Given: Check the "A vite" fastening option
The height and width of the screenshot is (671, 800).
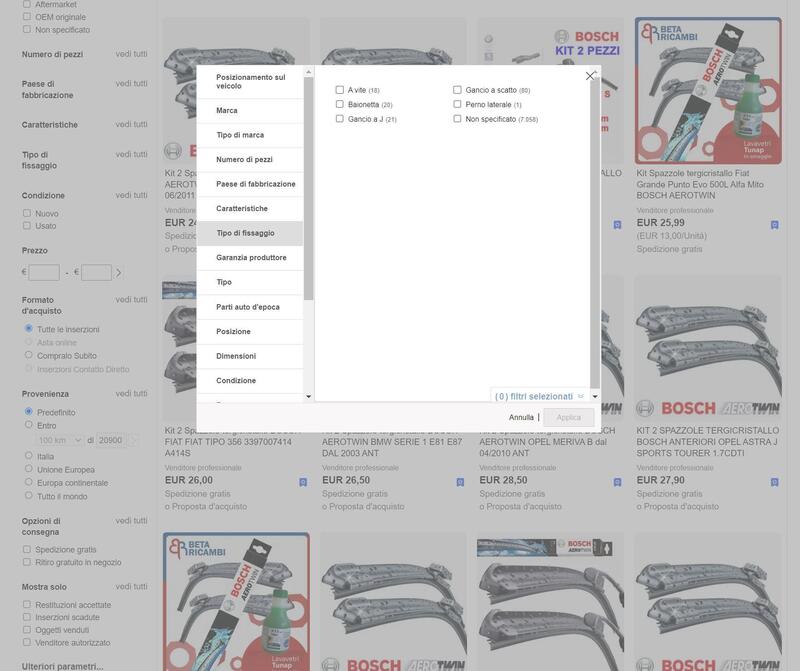Looking at the screenshot, I should point(340,90).
